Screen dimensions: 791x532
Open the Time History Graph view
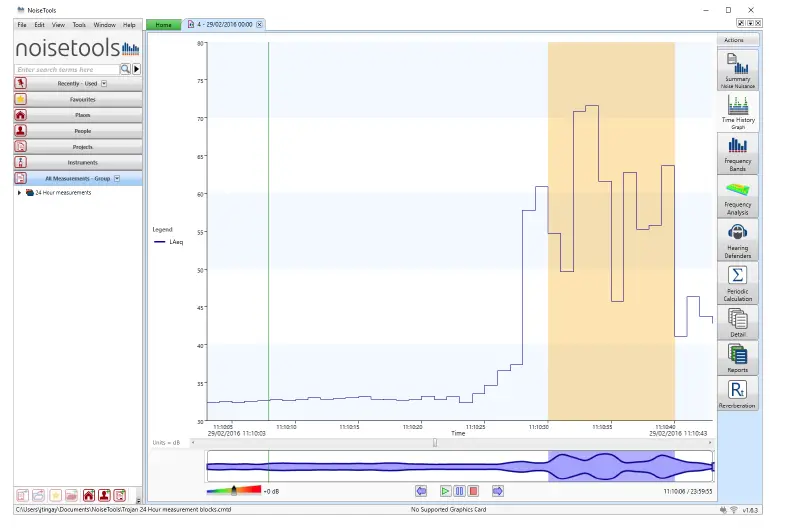pyautogui.click(x=738, y=112)
